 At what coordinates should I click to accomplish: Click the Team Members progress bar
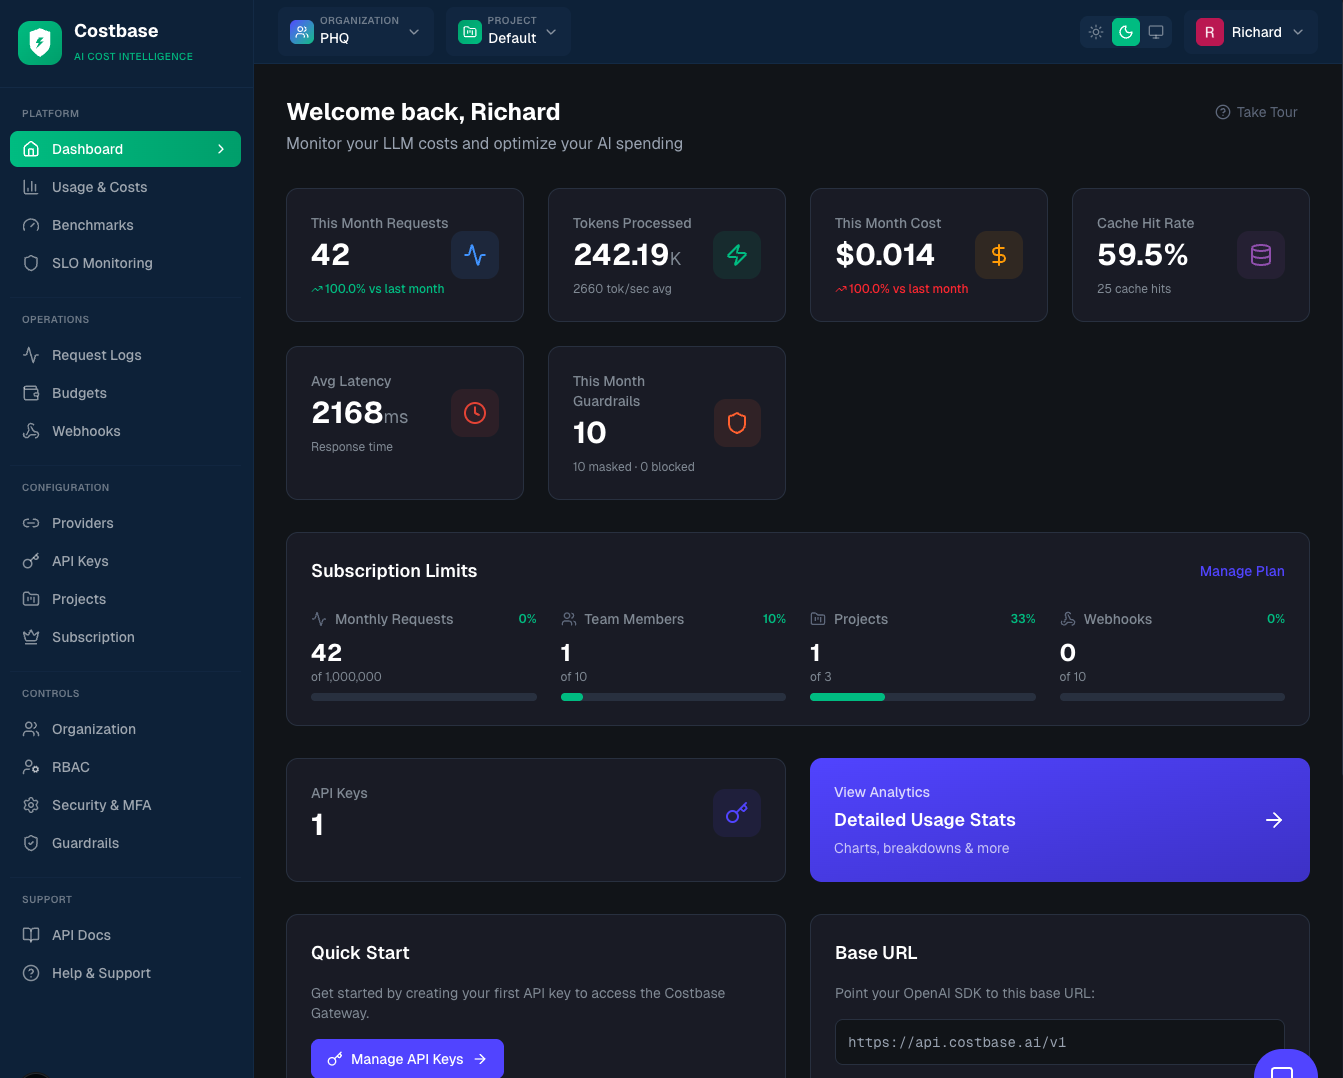(x=673, y=697)
